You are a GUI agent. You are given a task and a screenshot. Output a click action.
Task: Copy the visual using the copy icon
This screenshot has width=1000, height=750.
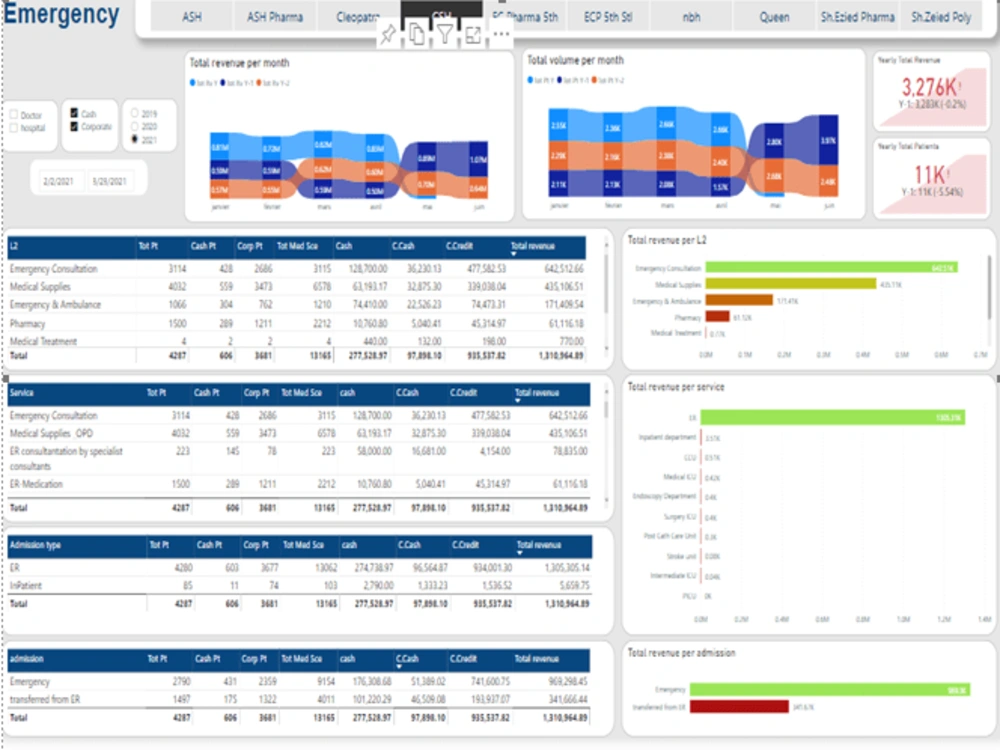[x=417, y=34]
